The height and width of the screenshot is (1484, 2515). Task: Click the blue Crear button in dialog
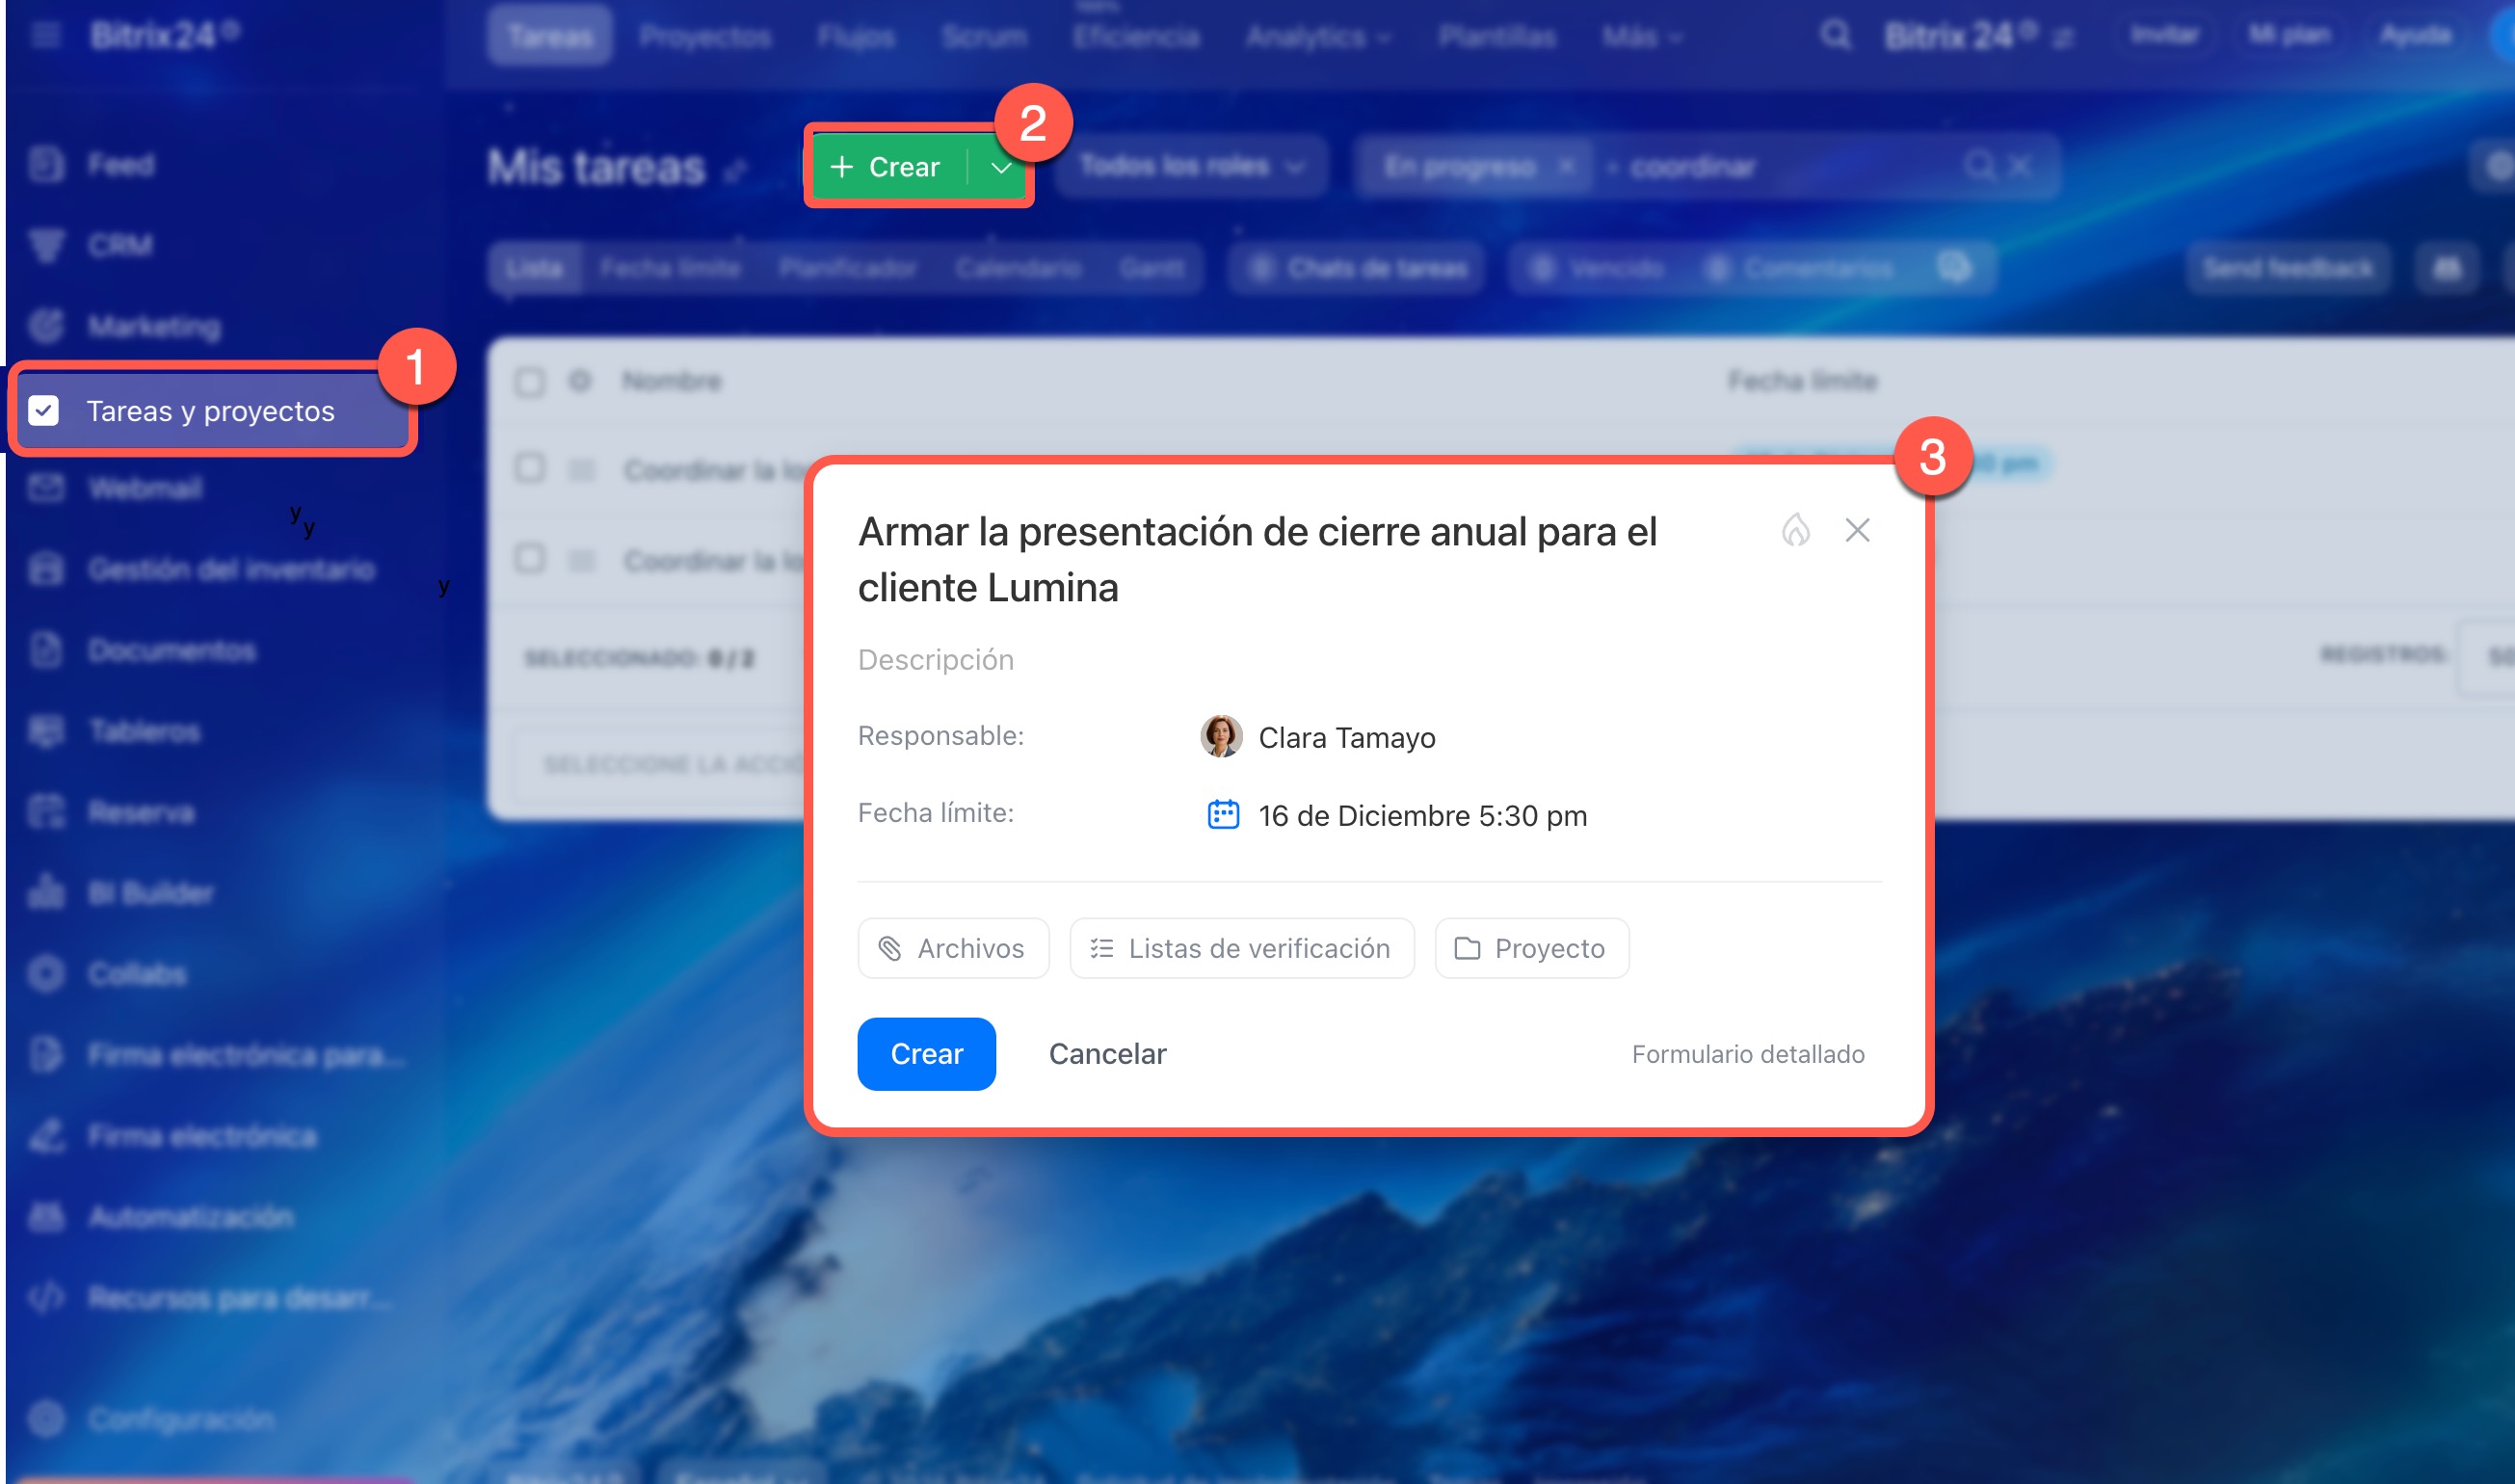[x=926, y=1054]
